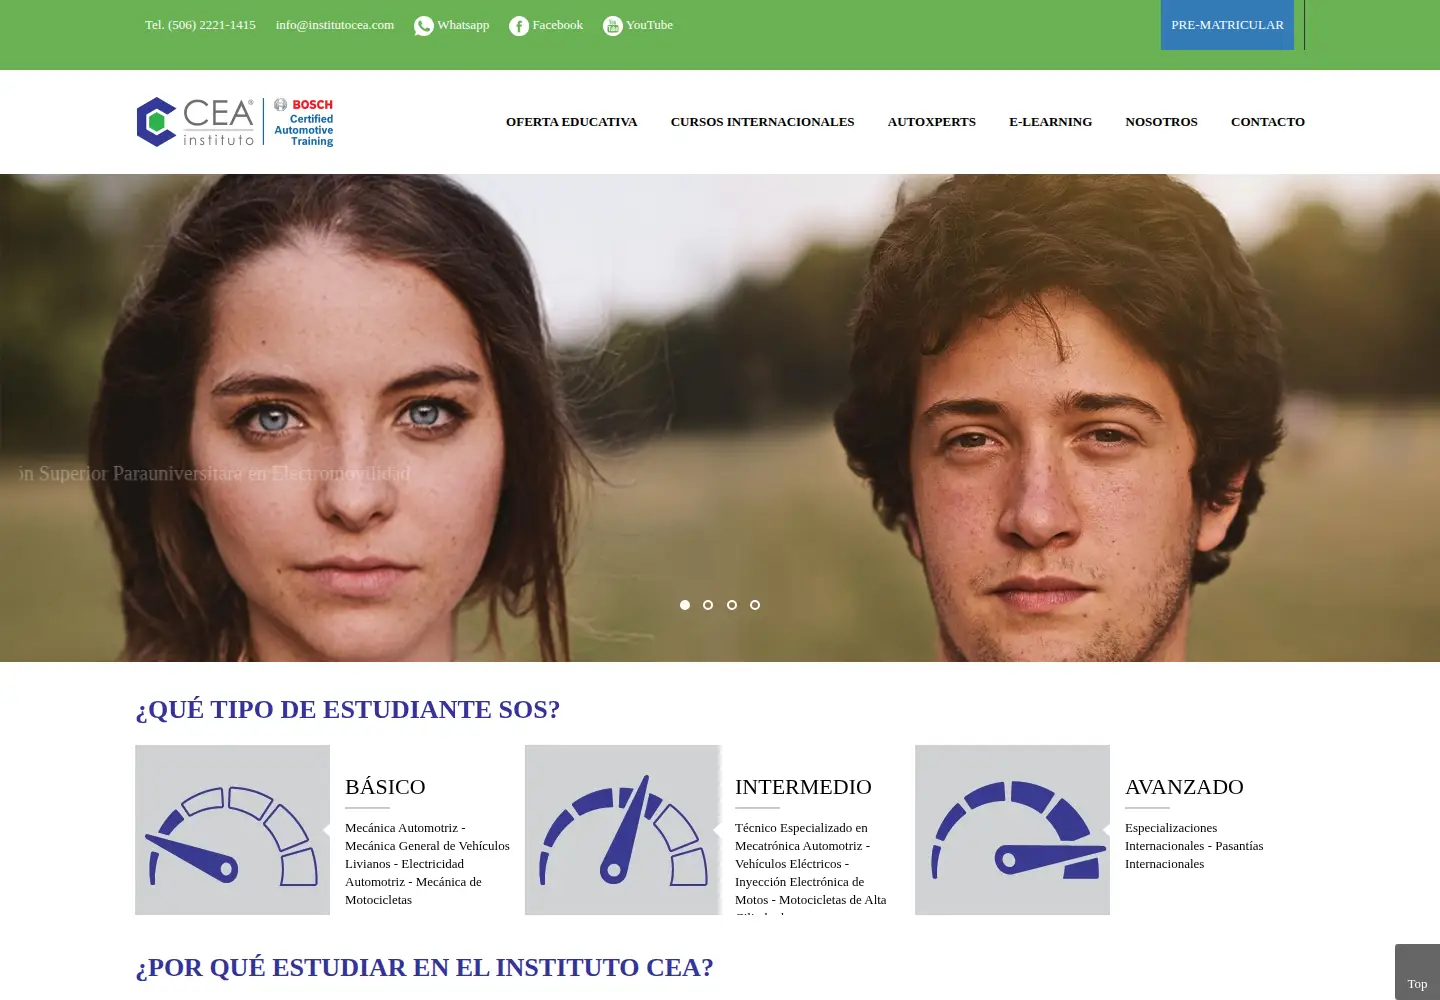
Task: Click the Top button to return upward
Action: click(x=1417, y=972)
